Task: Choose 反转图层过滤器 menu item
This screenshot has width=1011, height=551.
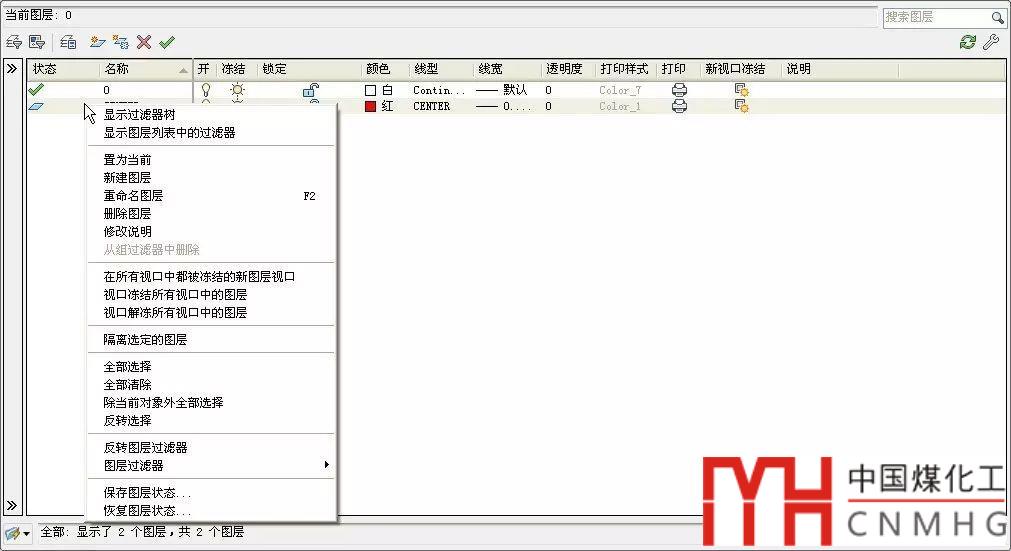Action: click(145, 448)
